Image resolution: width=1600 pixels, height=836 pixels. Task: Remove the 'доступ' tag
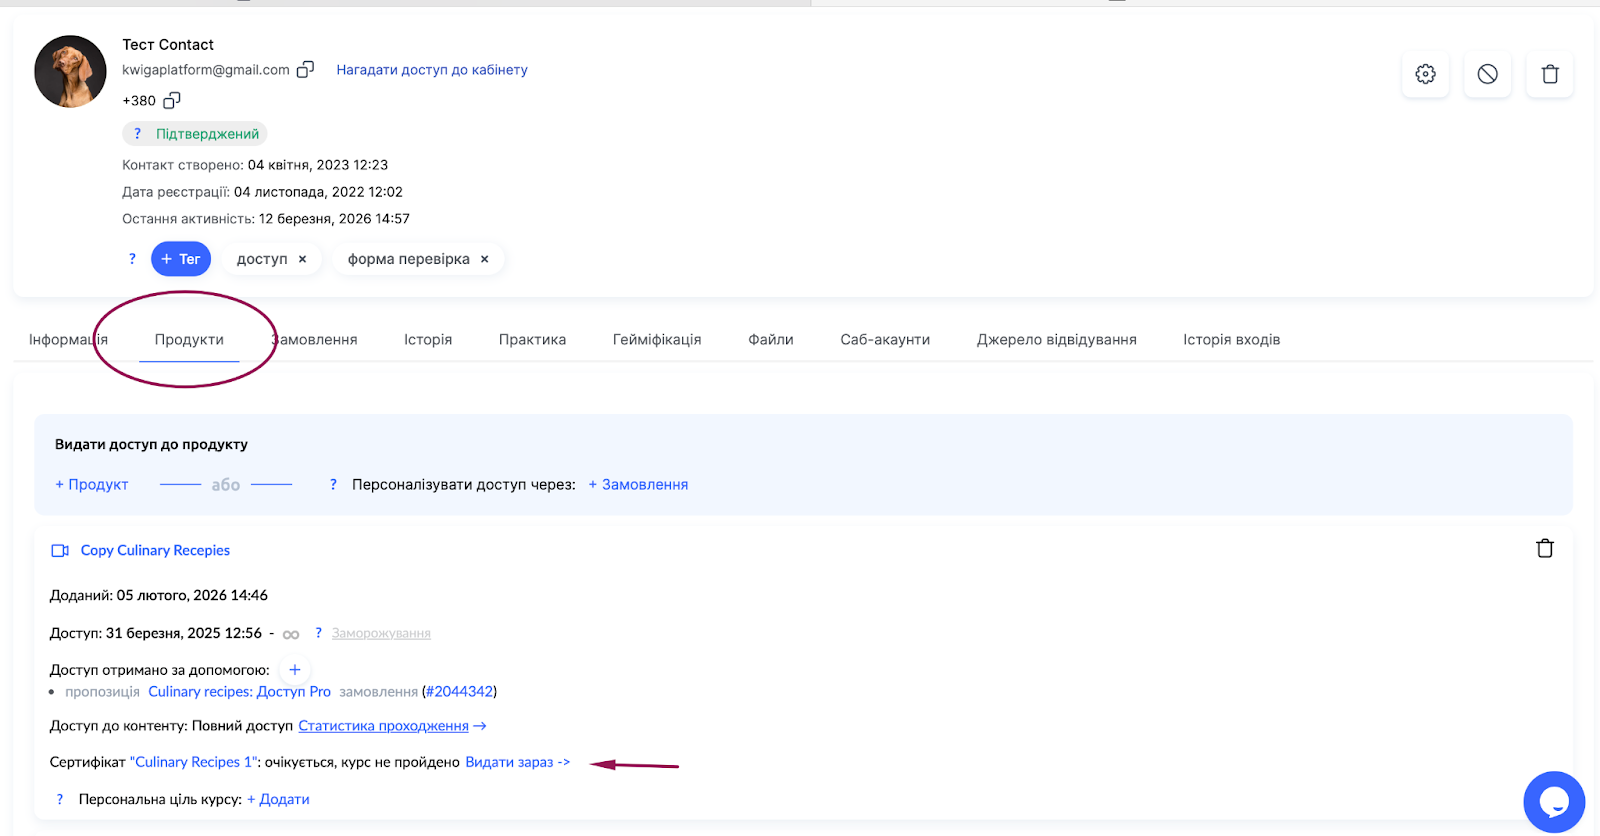pyautogui.click(x=303, y=259)
